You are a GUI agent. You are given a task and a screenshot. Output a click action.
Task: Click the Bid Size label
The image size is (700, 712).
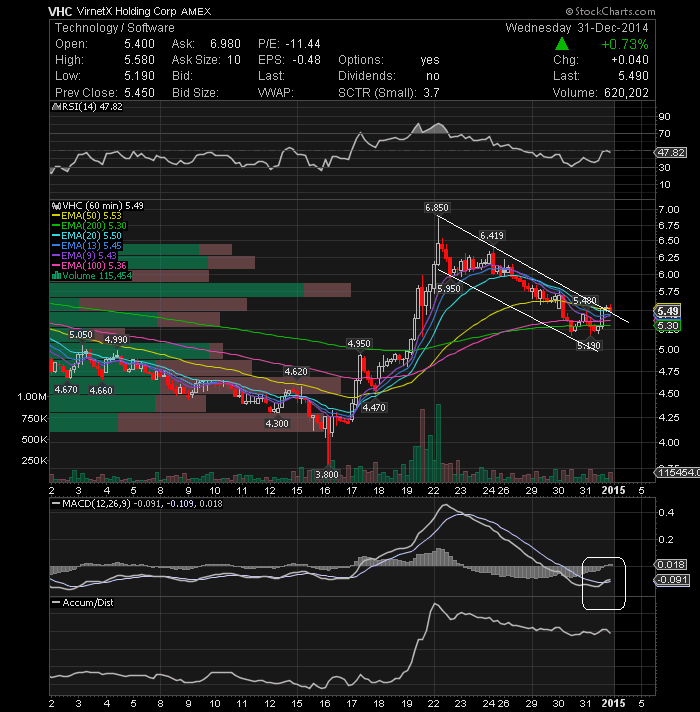pyautogui.click(x=195, y=93)
